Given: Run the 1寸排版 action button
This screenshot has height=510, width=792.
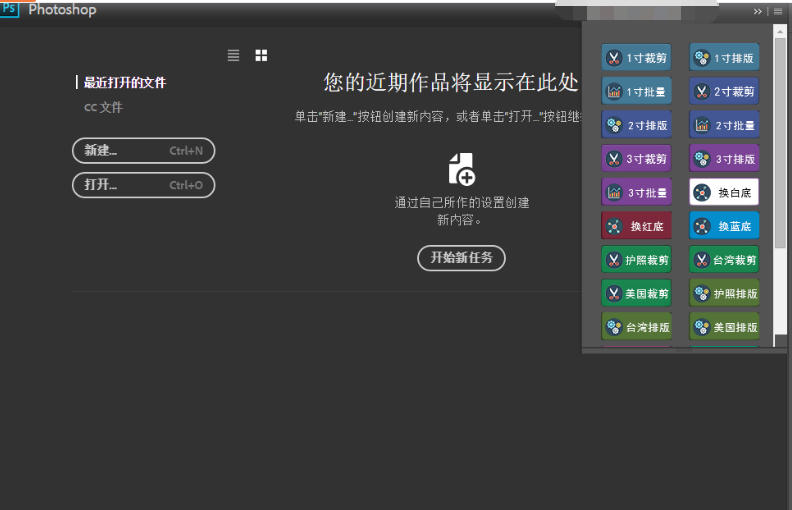Looking at the screenshot, I should tap(724, 58).
